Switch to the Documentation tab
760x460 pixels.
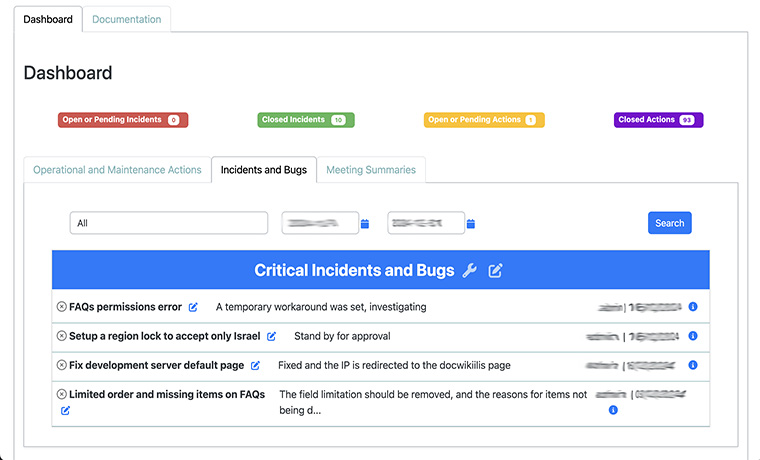point(126,19)
